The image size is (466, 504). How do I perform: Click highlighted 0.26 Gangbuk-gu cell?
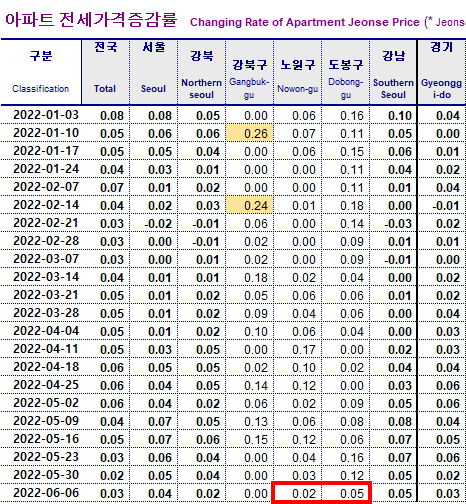click(x=250, y=133)
